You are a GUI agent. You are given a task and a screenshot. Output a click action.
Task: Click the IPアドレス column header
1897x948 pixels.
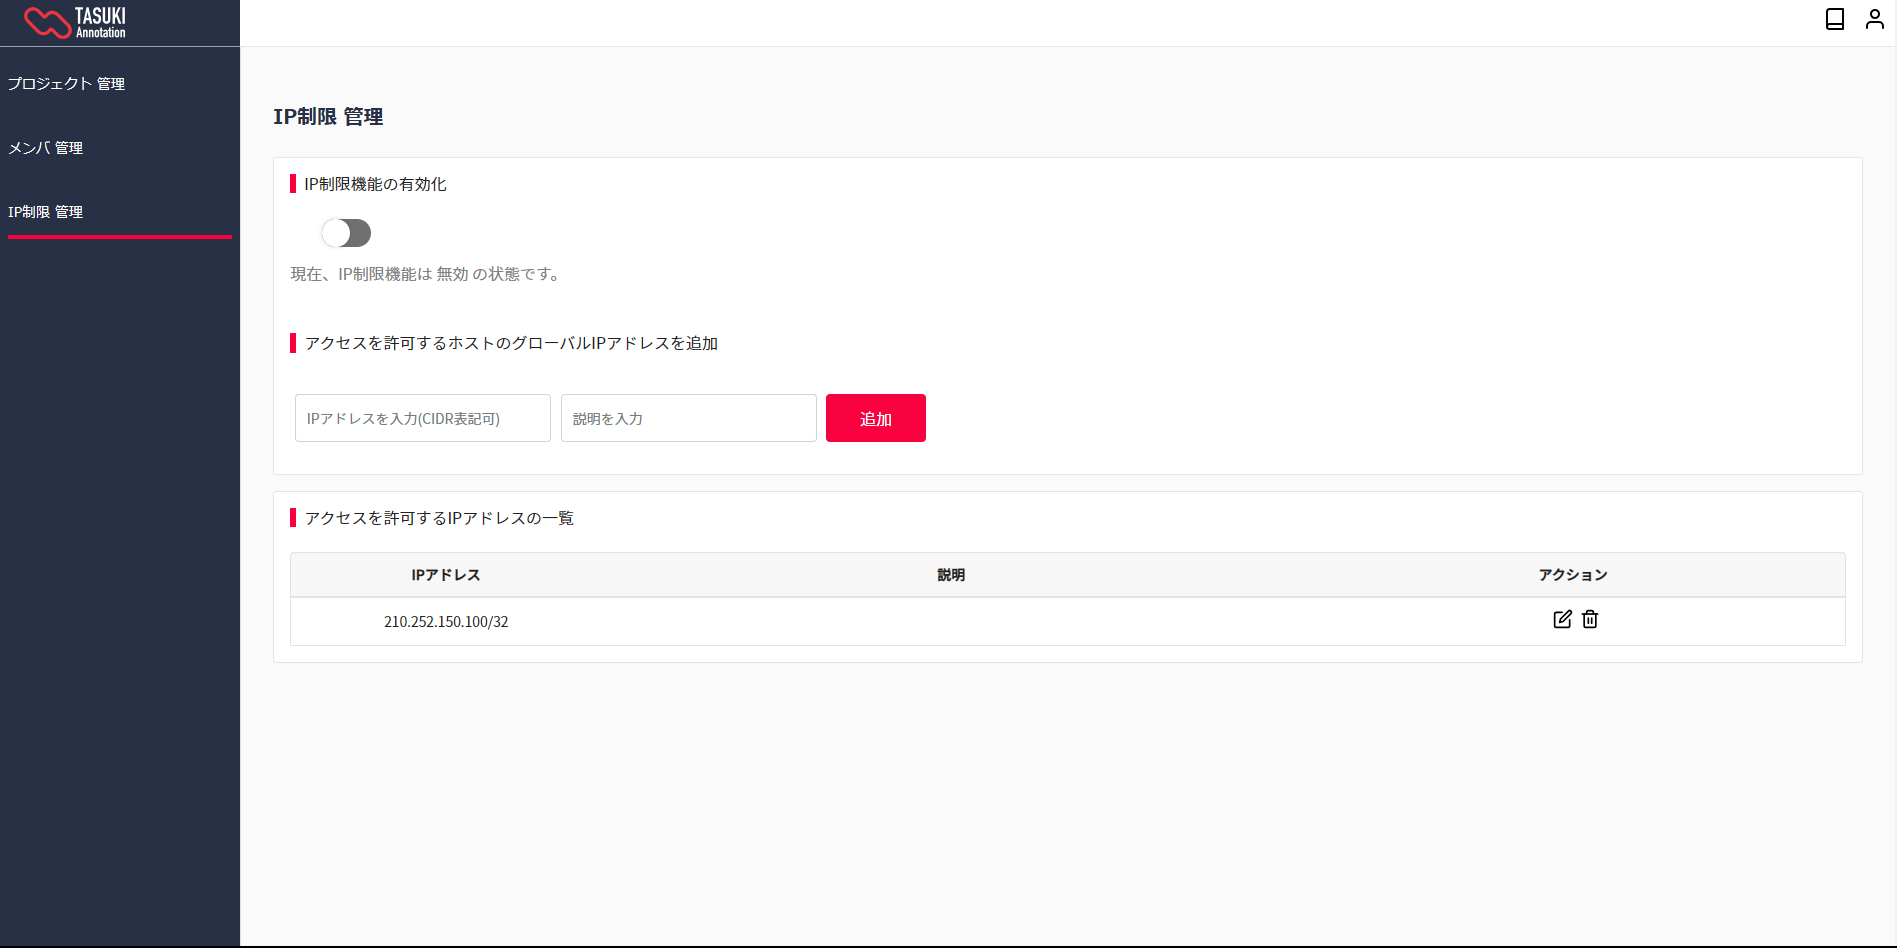(x=446, y=575)
